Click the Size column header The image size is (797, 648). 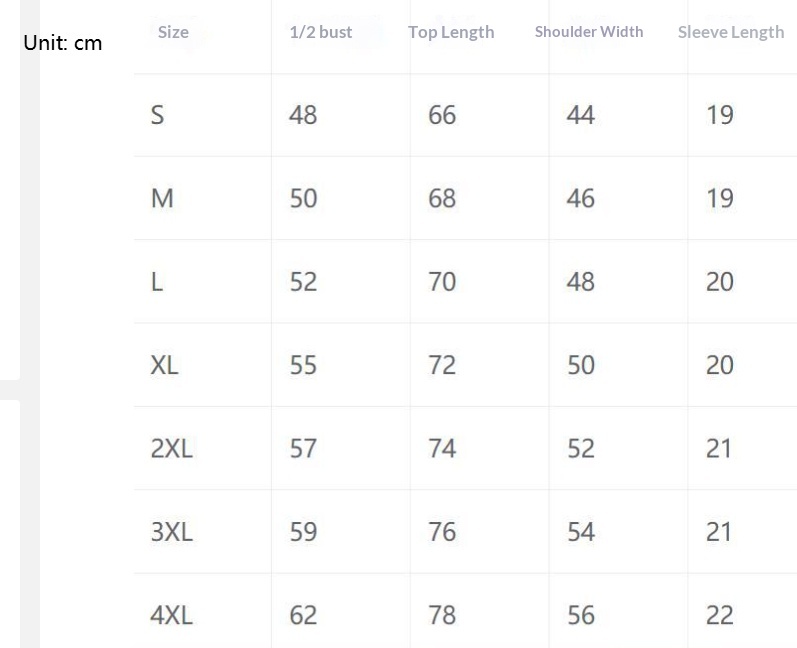[173, 32]
